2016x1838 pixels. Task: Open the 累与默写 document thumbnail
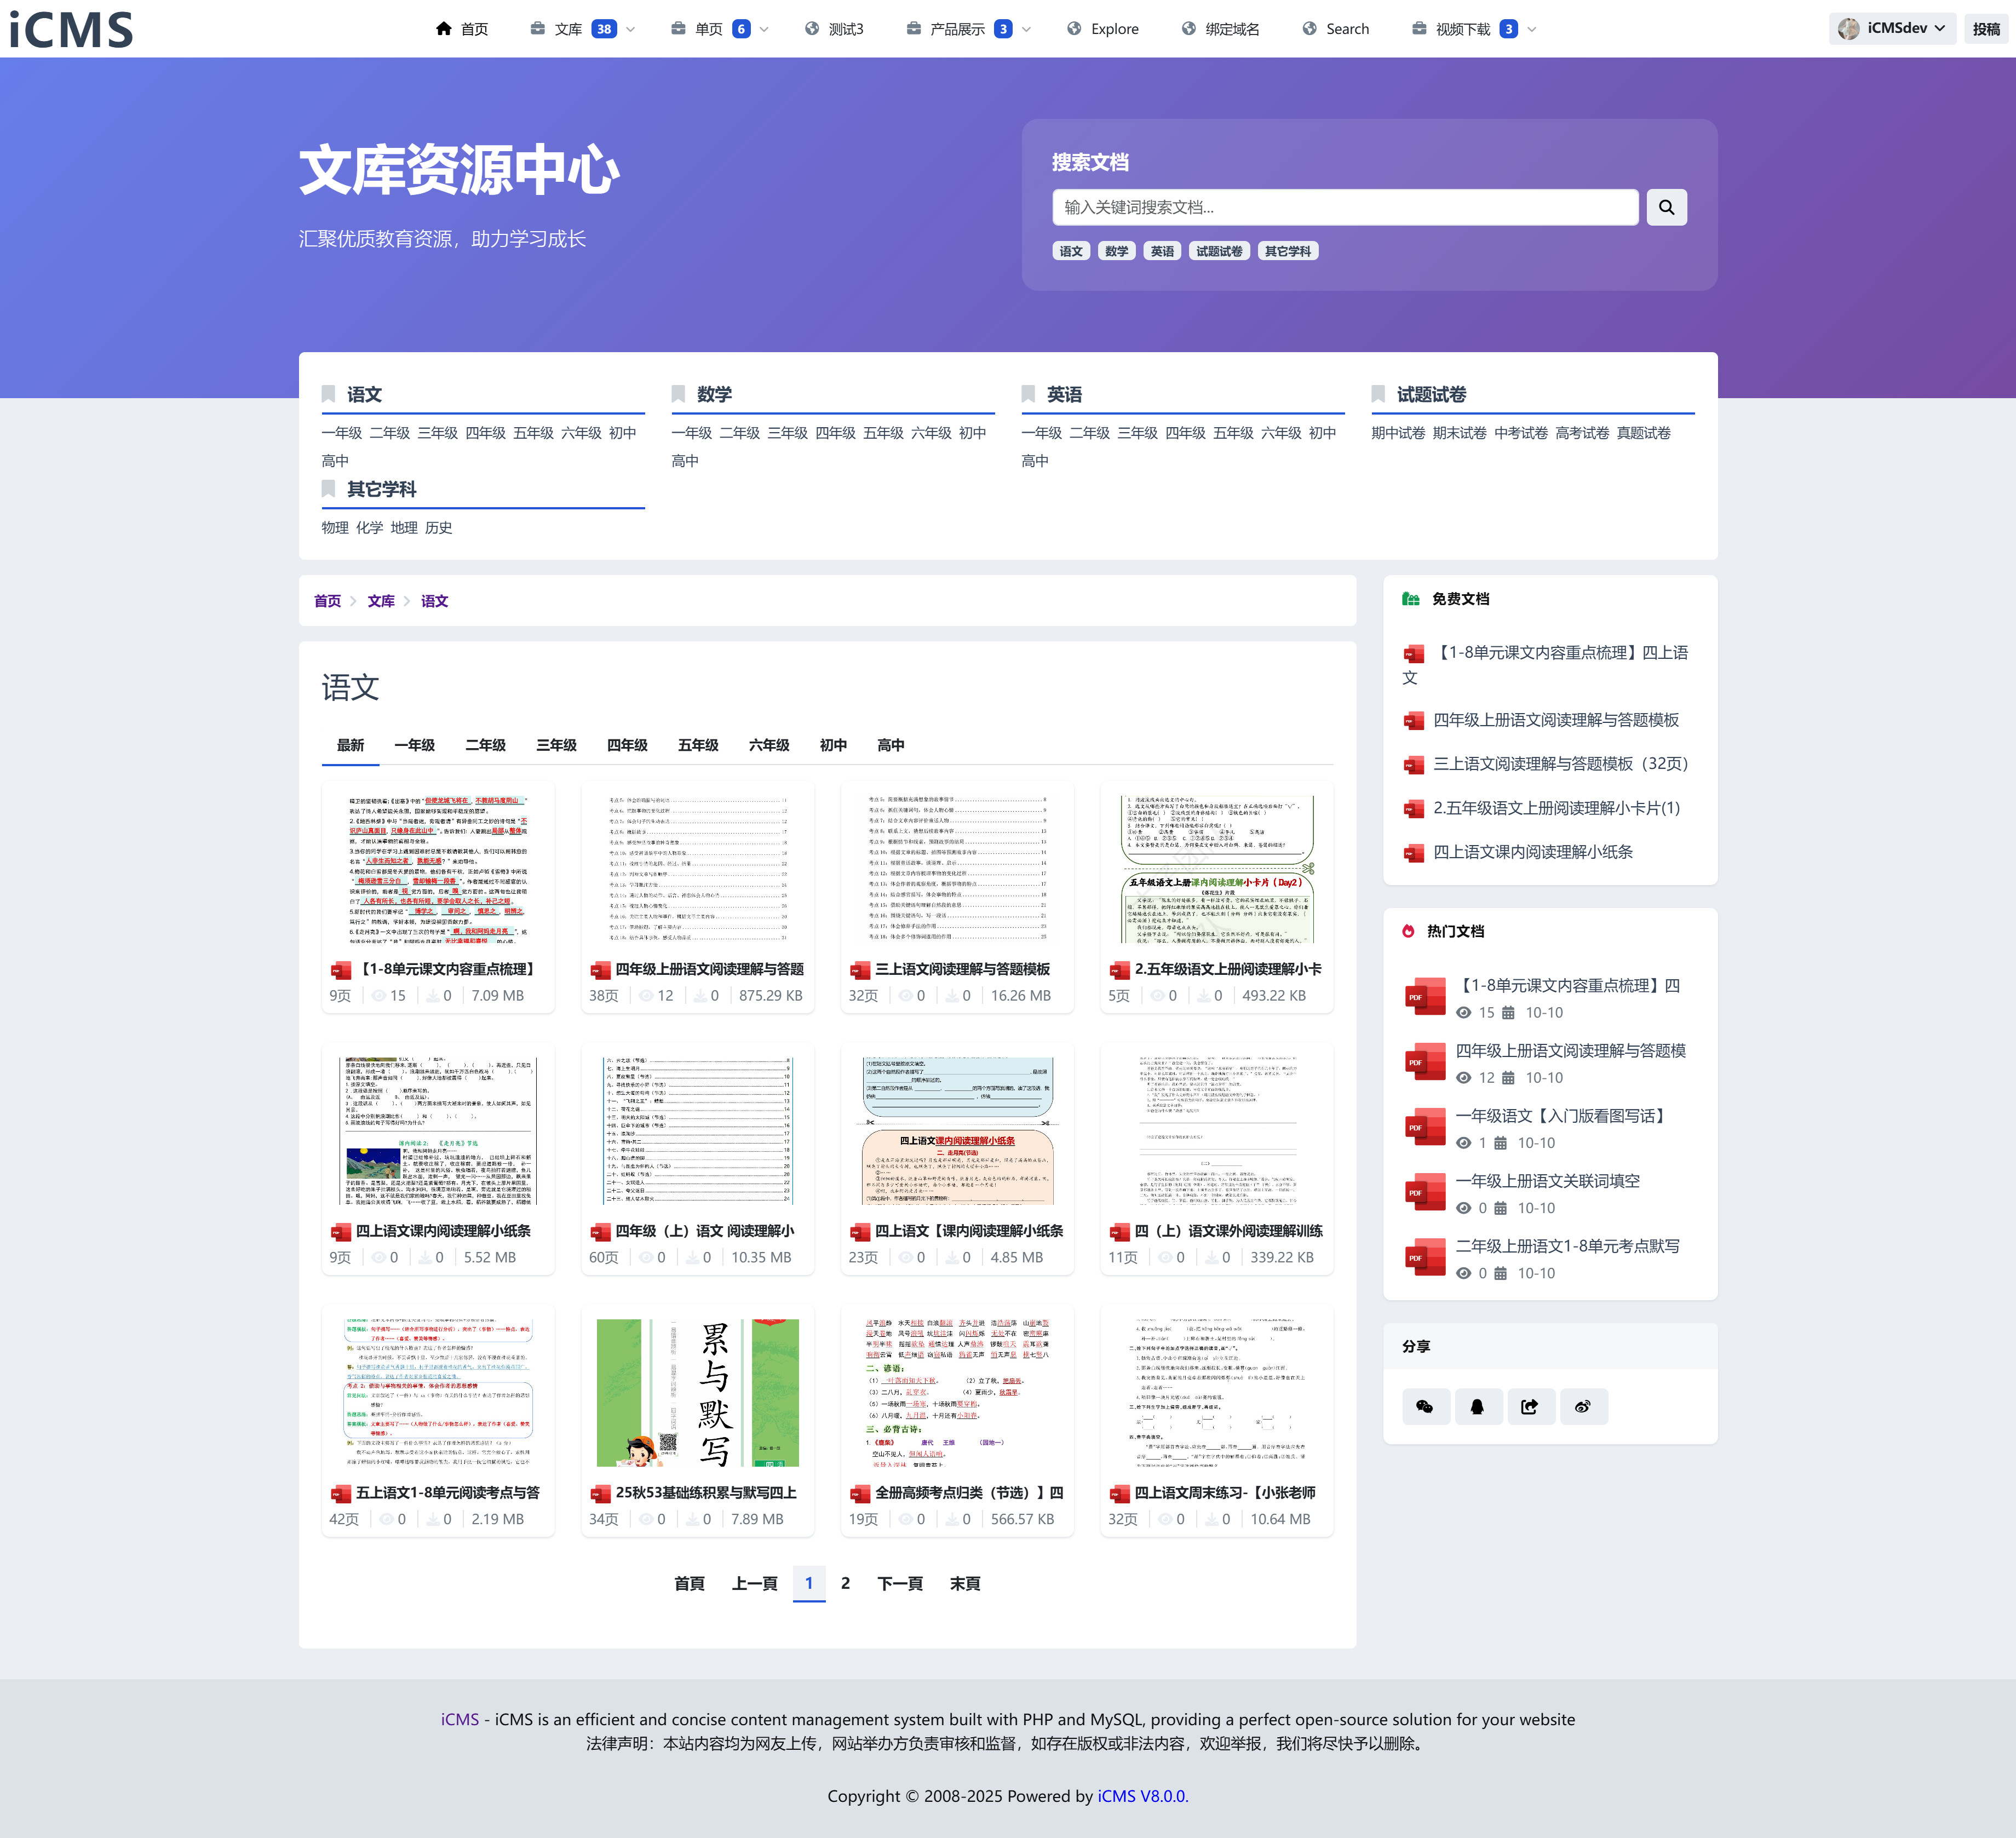pyautogui.click(x=697, y=1392)
